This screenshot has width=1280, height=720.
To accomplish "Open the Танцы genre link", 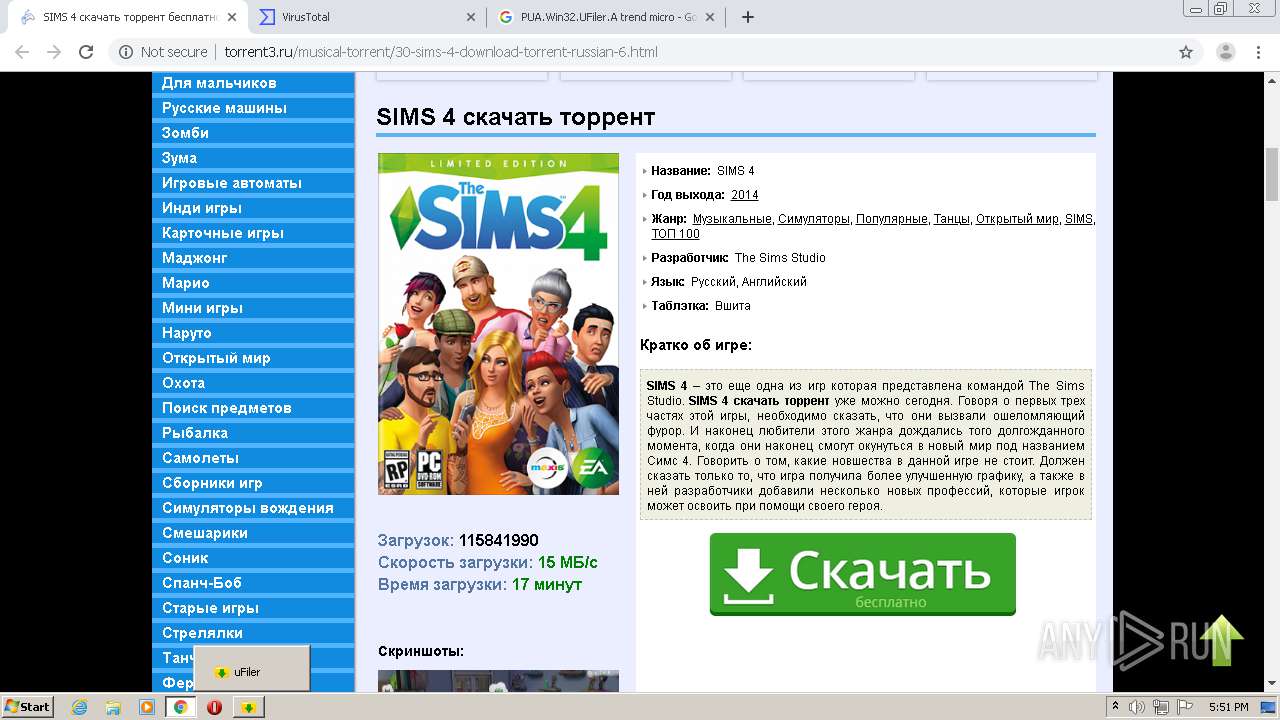I will (952, 219).
